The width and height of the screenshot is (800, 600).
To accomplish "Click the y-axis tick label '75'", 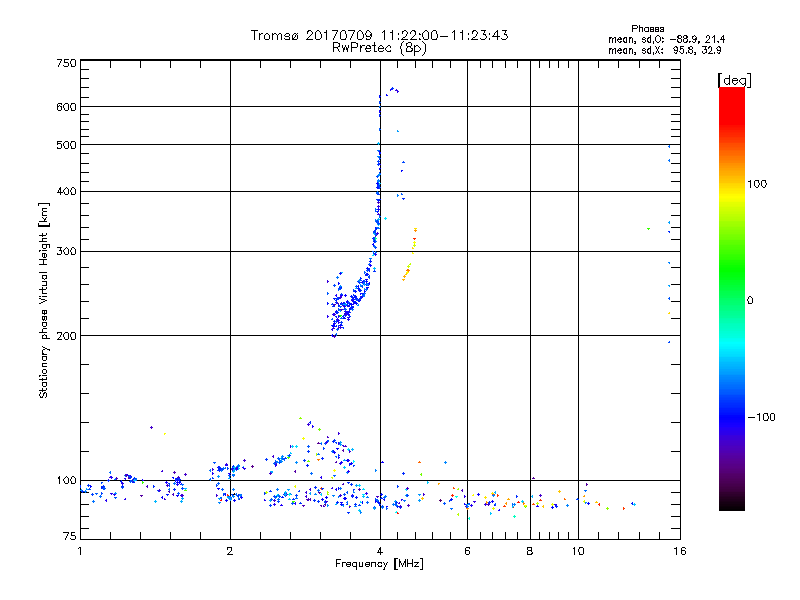I will (70, 536).
